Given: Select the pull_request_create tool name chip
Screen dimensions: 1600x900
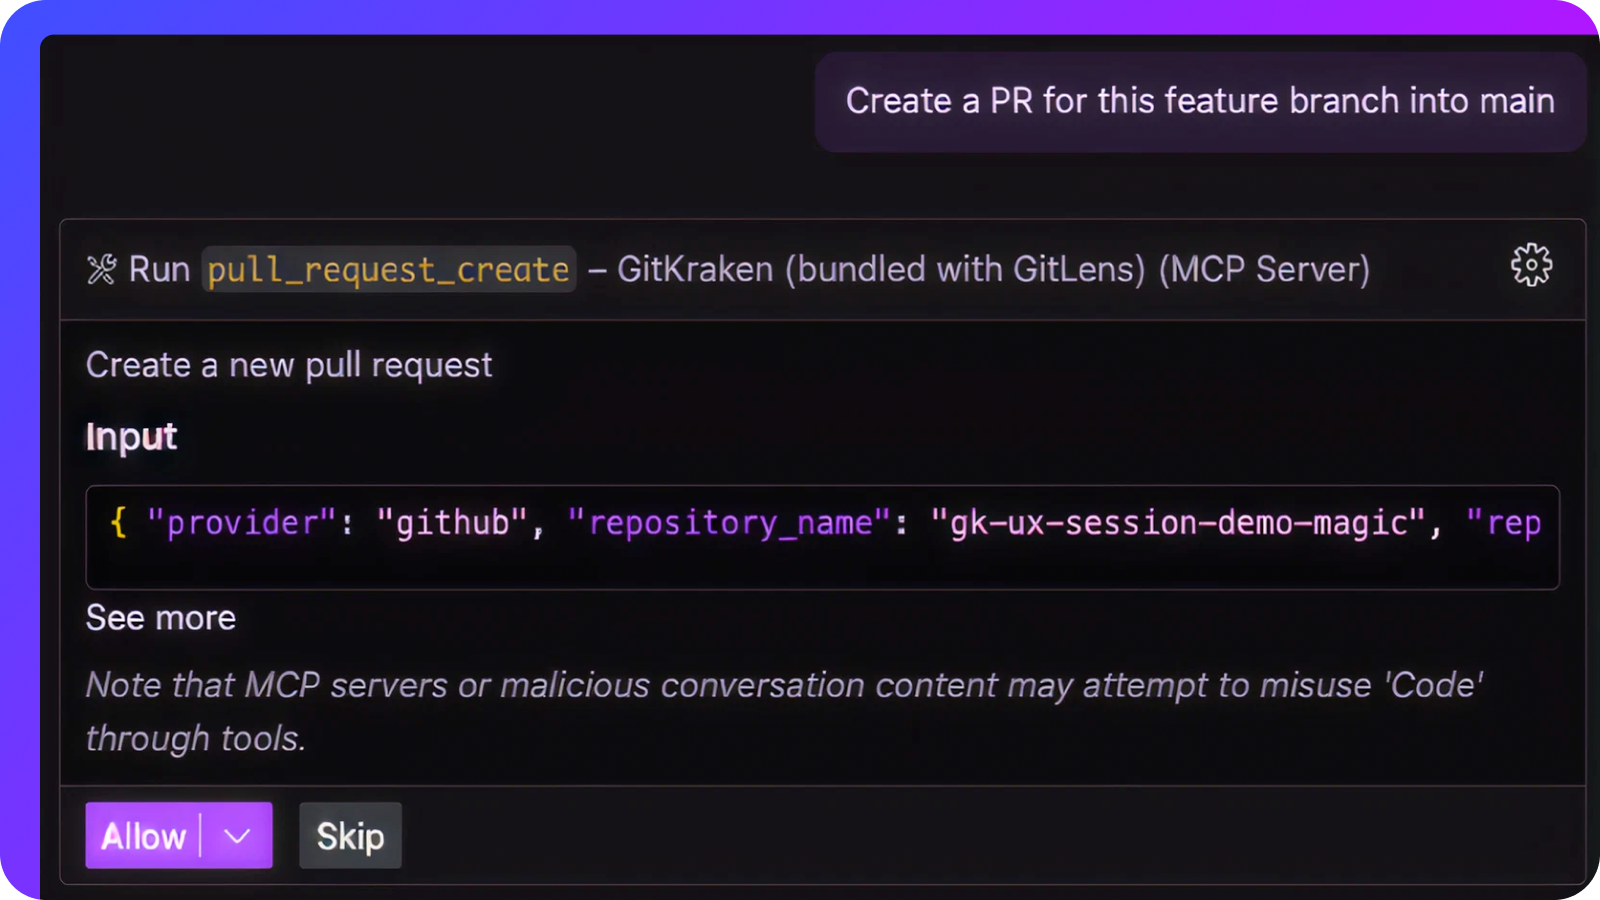Looking at the screenshot, I should (388, 270).
